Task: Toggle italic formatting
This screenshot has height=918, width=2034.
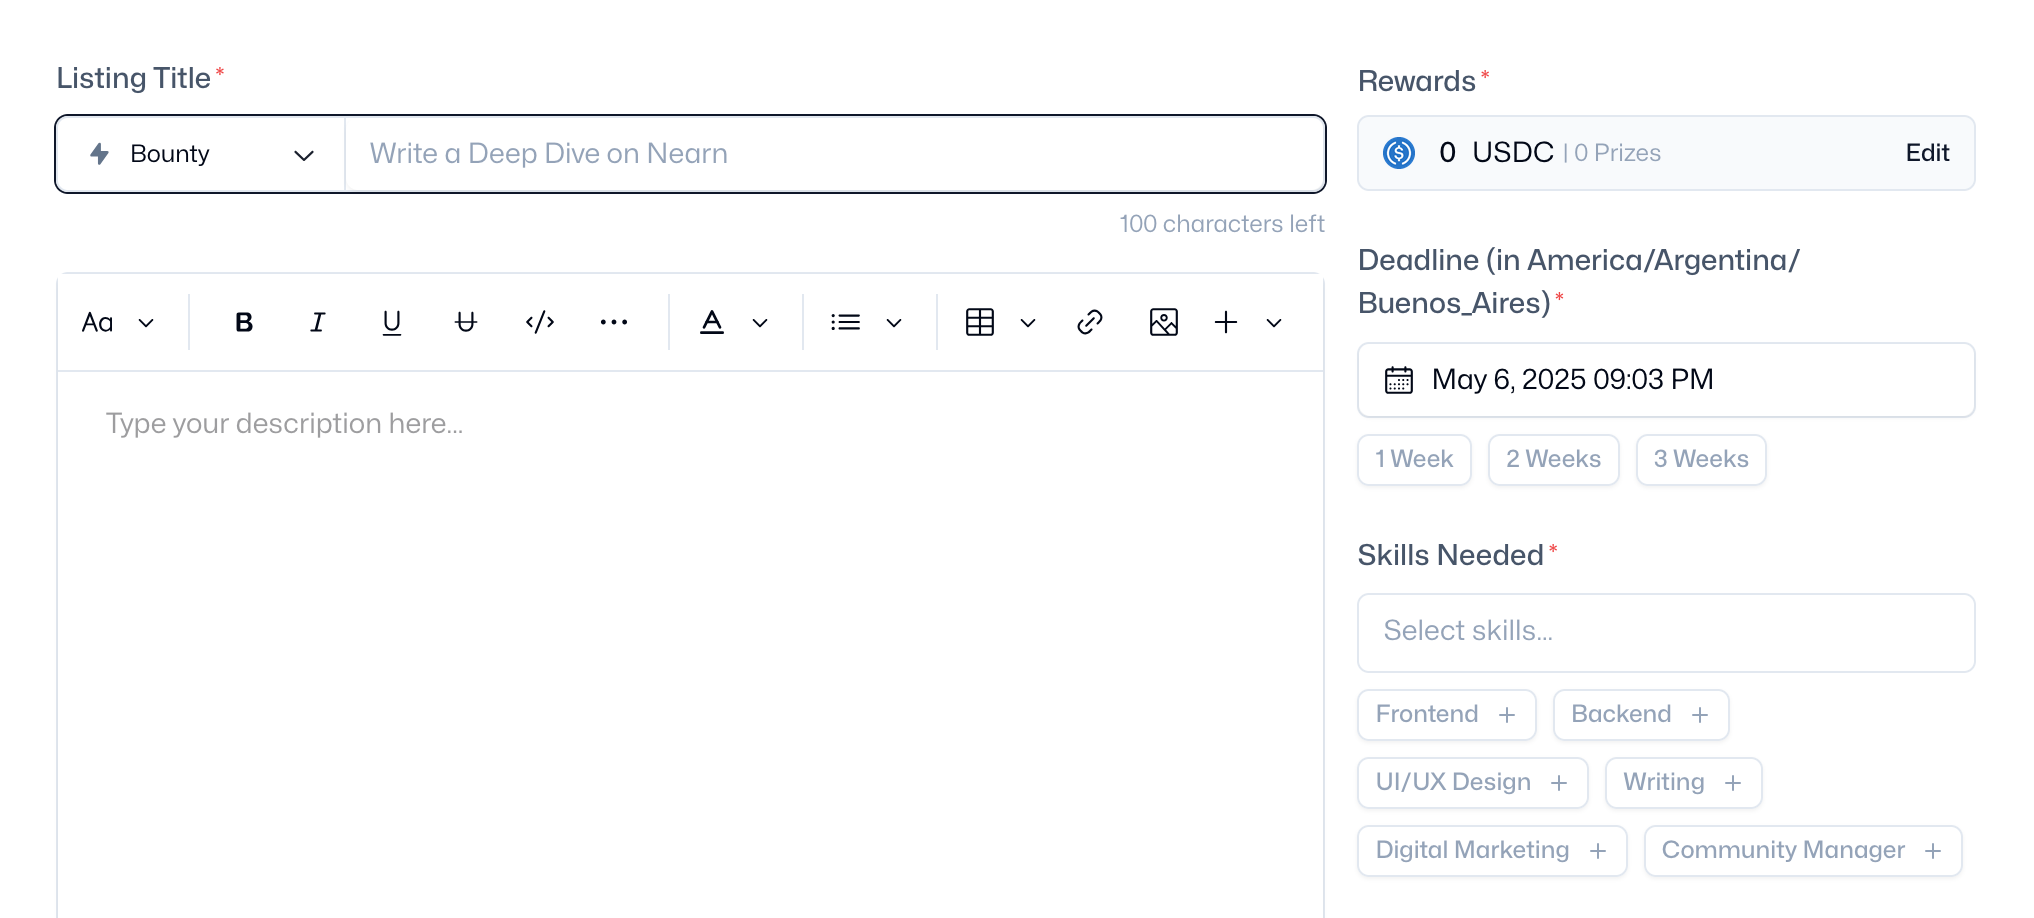Action: pyautogui.click(x=318, y=322)
